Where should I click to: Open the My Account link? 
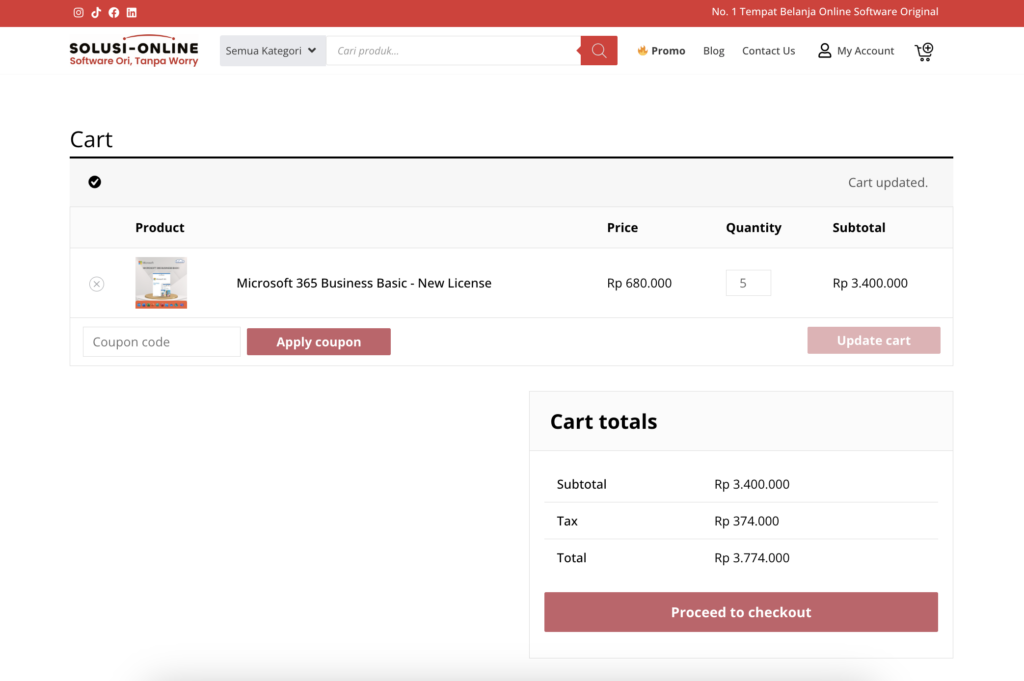coord(865,50)
